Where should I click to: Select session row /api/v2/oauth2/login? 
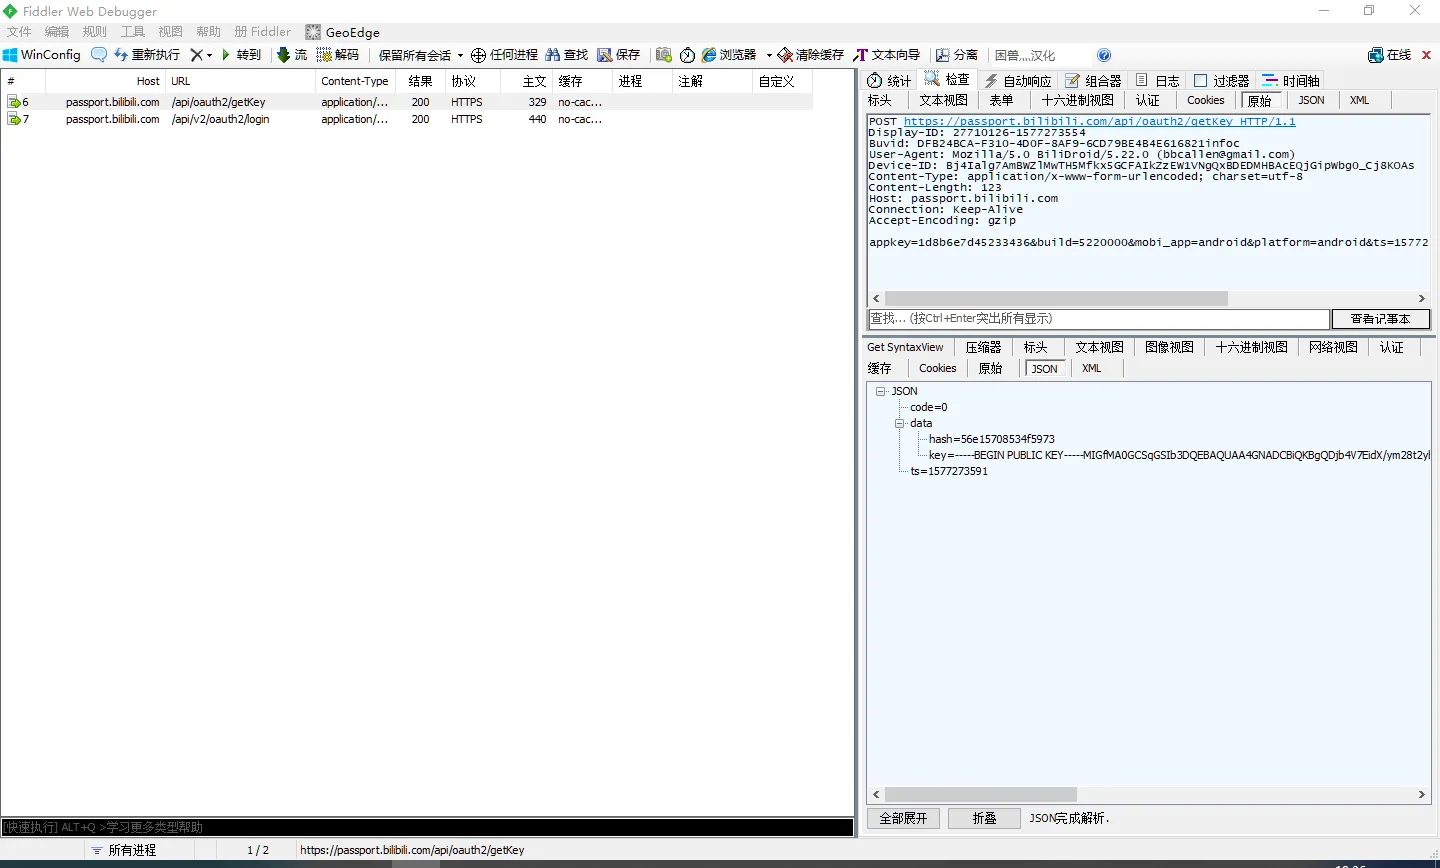tap(406, 119)
